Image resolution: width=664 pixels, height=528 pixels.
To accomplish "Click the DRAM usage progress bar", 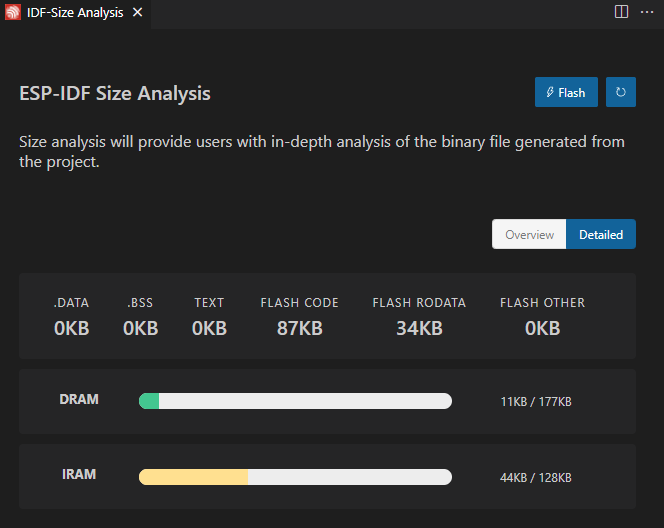I will click(295, 401).
